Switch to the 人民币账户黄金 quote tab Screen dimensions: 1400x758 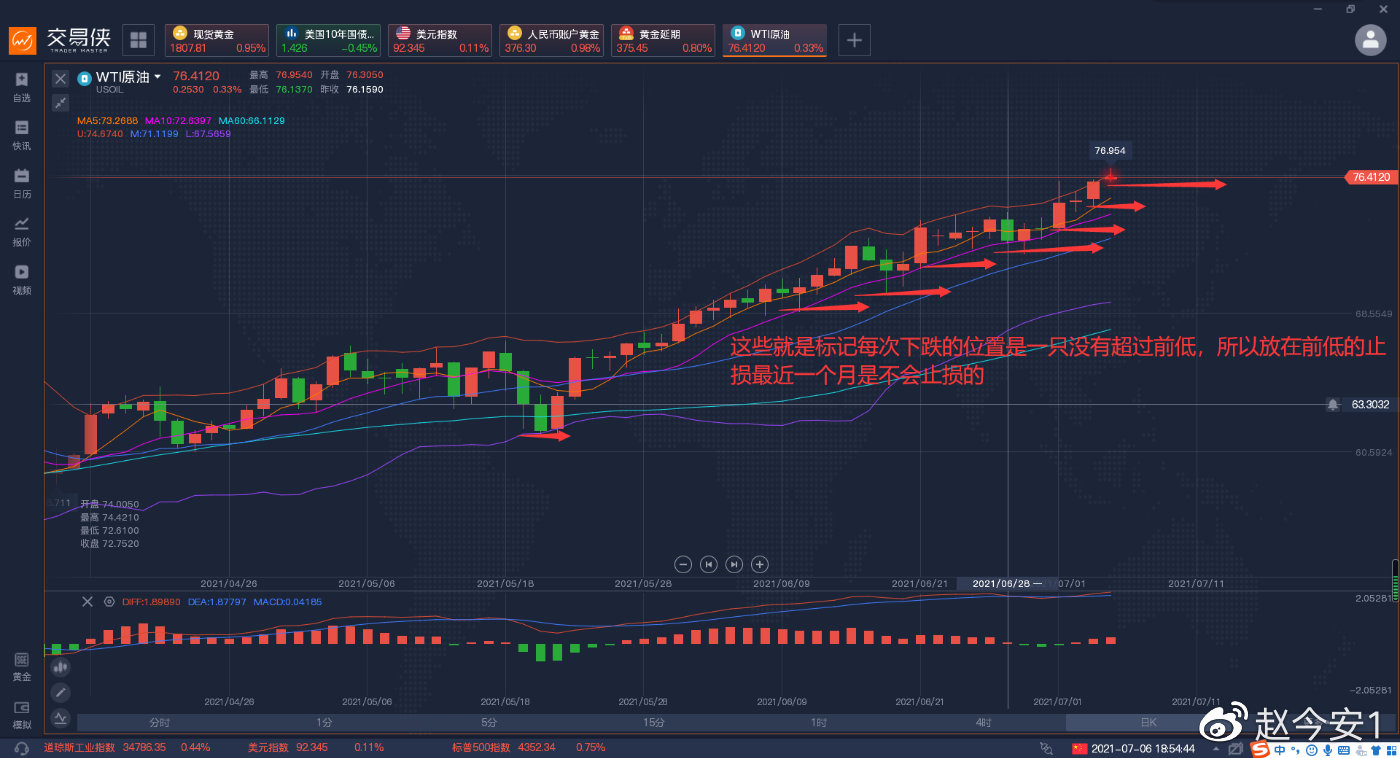[552, 40]
